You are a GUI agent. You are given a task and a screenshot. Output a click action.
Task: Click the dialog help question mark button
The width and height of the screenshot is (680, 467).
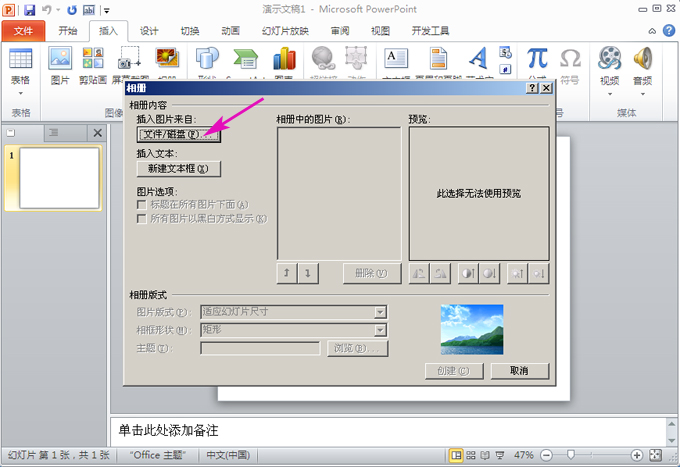pos(532,89)
